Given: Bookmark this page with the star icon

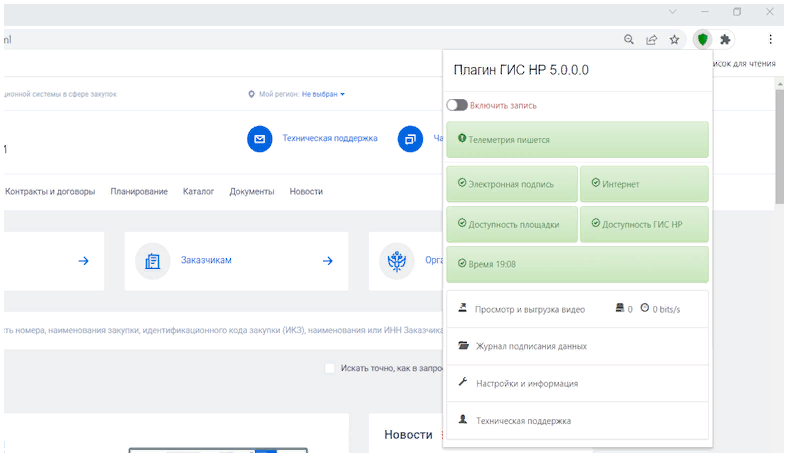Looking at the screenshot, I should [675, 40].
